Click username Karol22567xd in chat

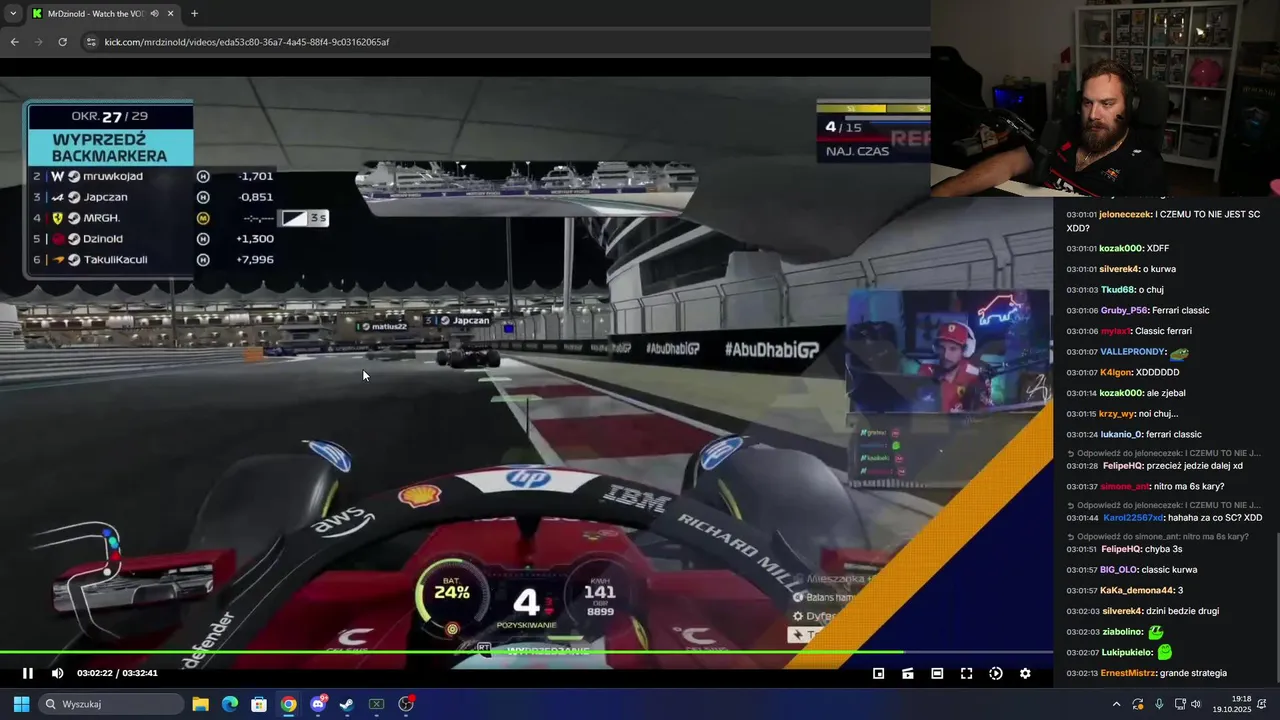1133,518
